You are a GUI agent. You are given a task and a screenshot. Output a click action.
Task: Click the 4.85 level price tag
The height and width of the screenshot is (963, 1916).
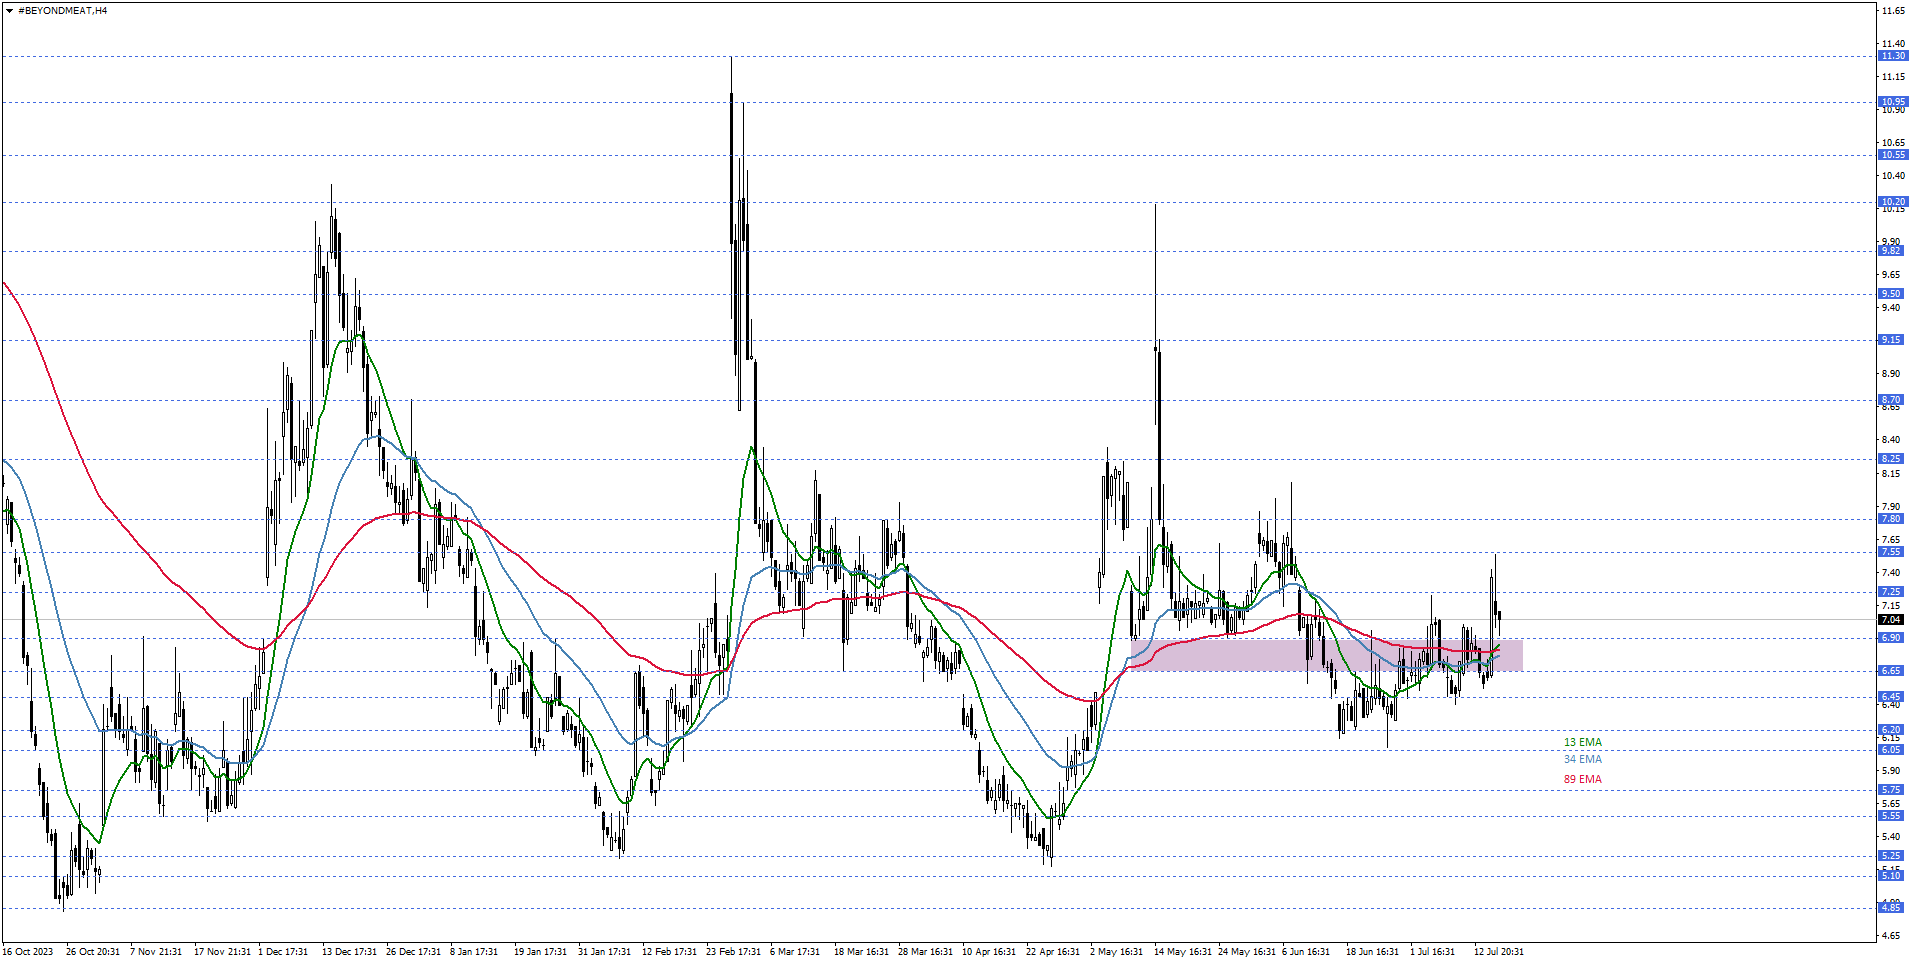pyautogui.click(x=1892, y=908)
